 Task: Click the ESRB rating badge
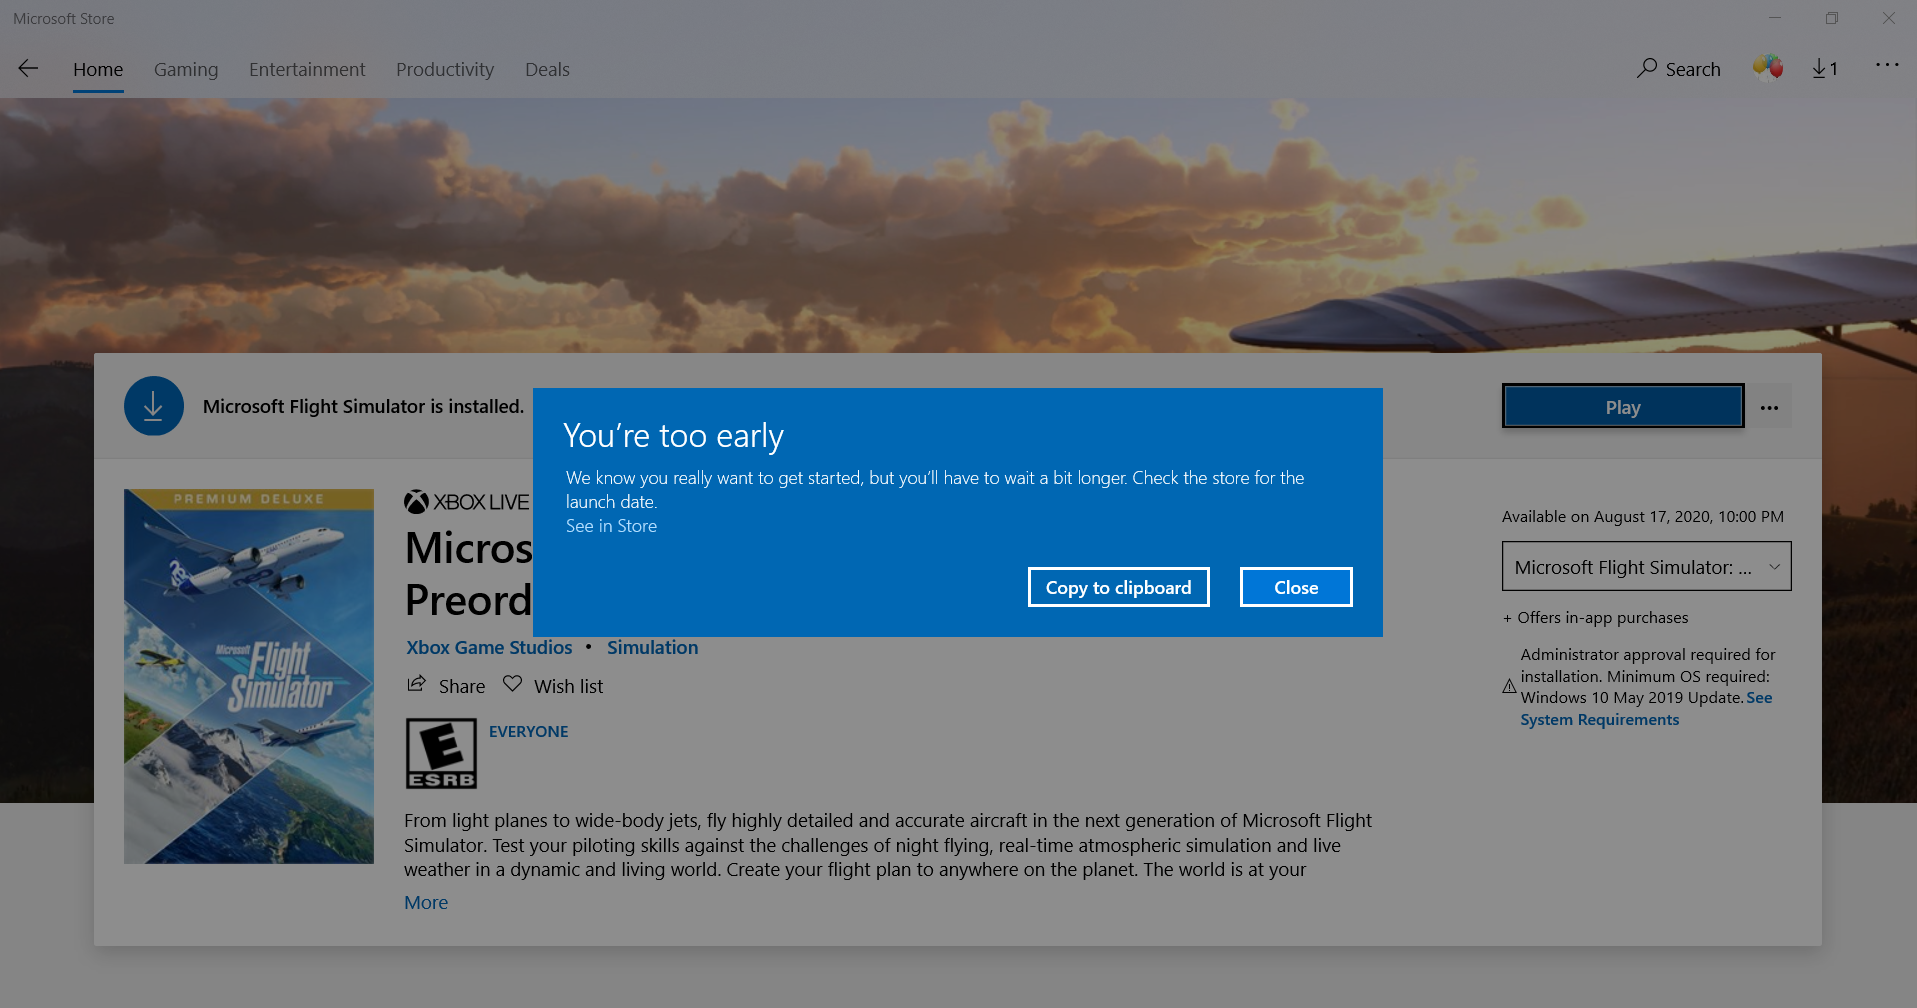441,754
